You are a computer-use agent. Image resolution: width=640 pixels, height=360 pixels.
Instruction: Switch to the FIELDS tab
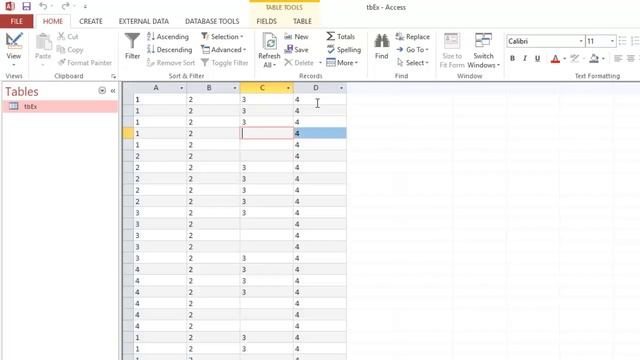[x=267, y=21]
